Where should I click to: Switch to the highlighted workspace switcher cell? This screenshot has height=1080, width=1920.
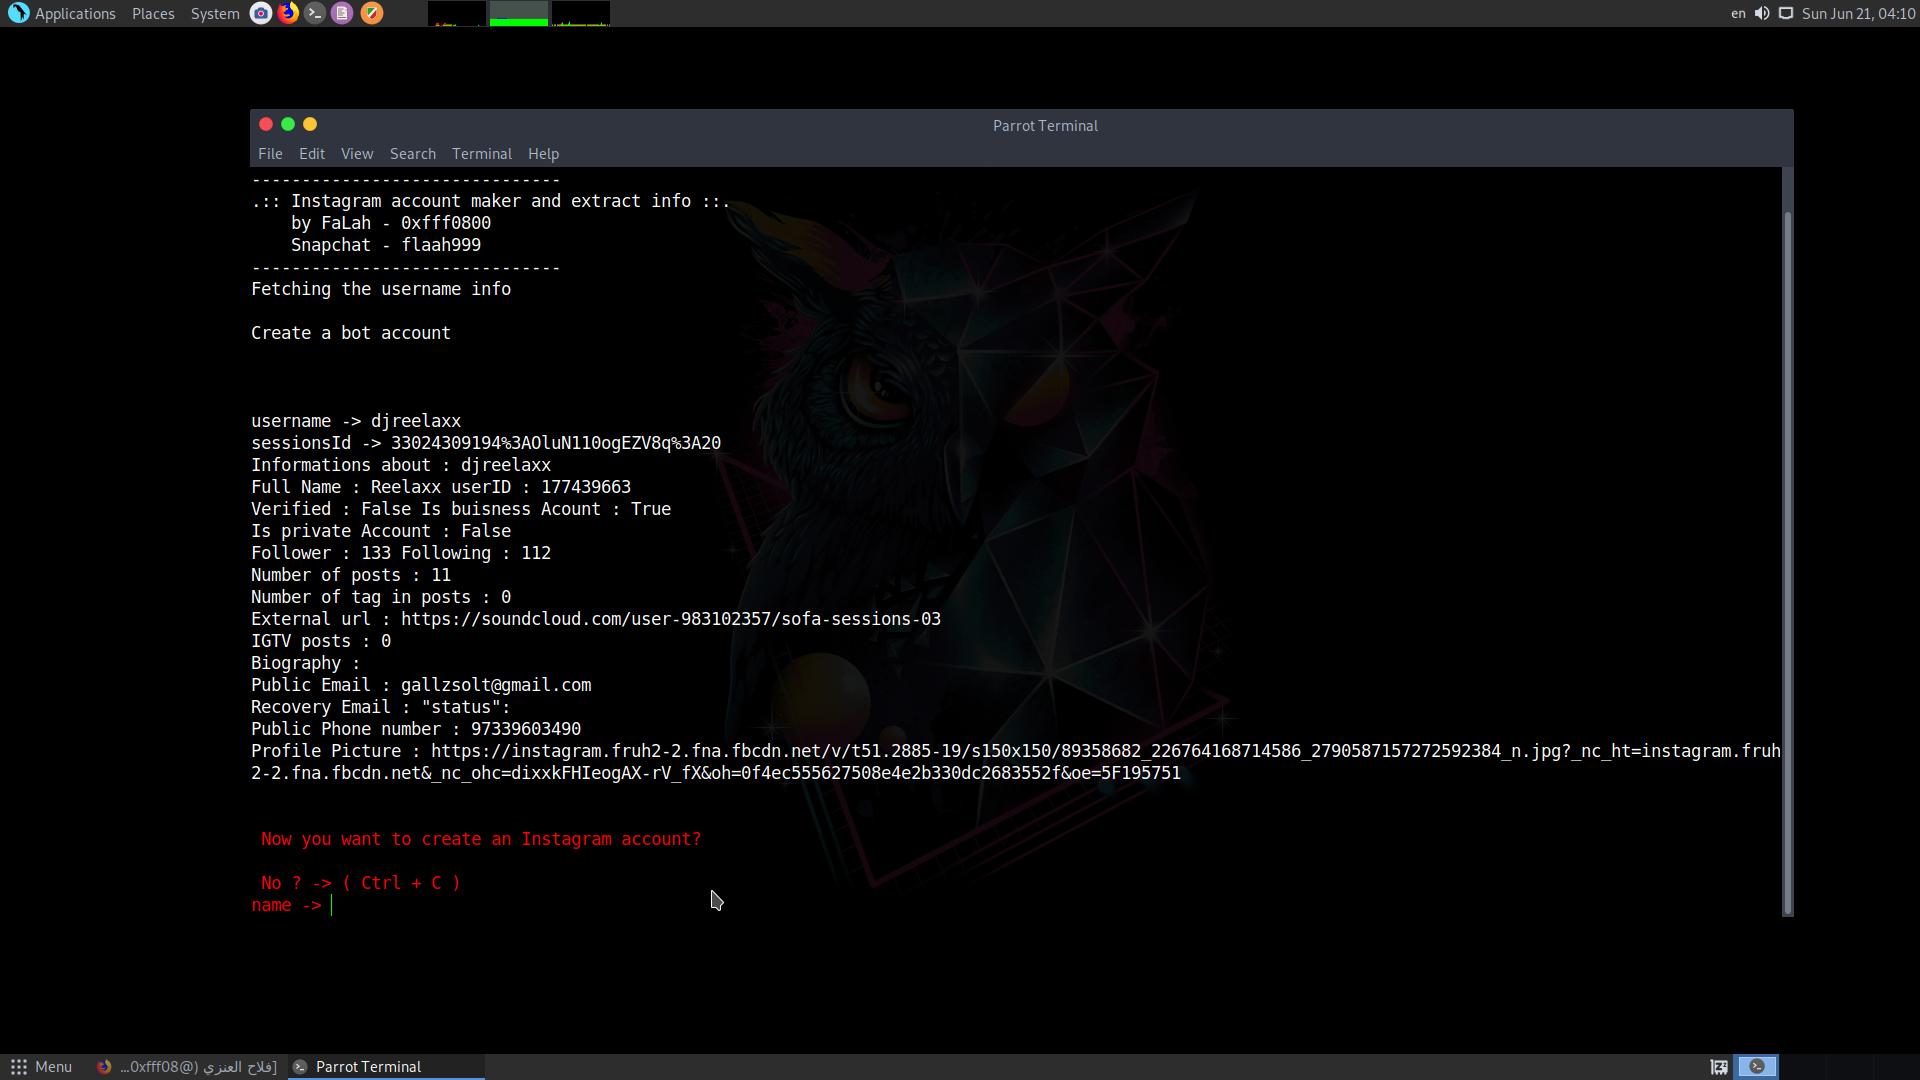1757,1067
